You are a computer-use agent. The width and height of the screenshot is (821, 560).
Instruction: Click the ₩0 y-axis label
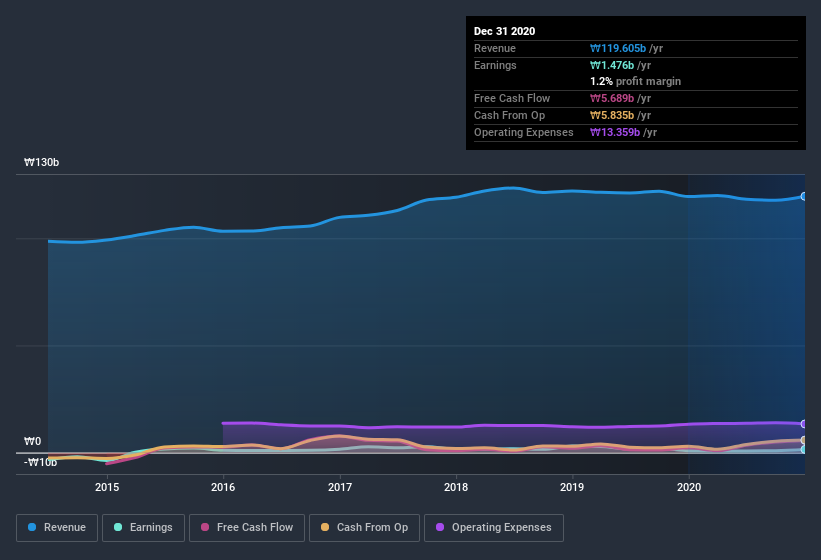click(x=32, y=441)
